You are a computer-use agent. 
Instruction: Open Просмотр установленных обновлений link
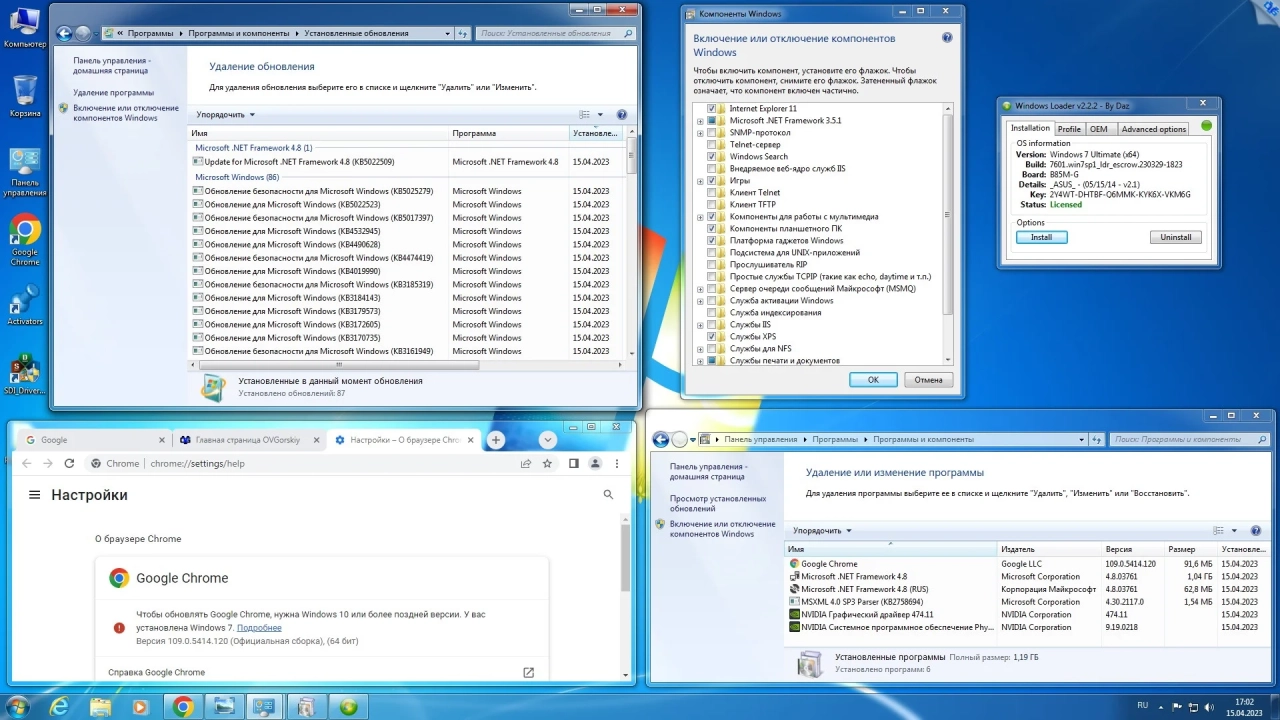coord(718,503)
